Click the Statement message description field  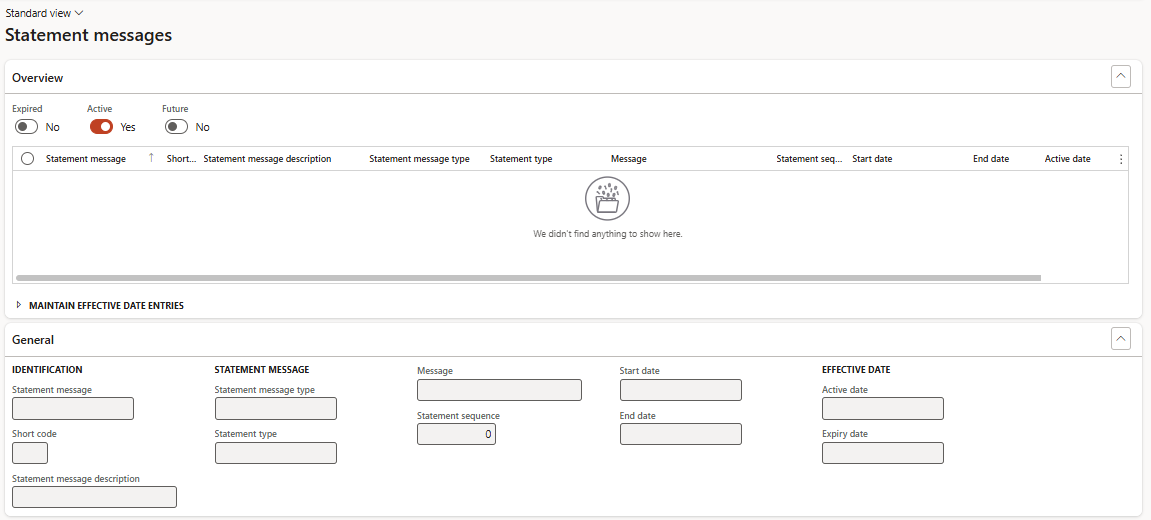(x=95, y=496)
